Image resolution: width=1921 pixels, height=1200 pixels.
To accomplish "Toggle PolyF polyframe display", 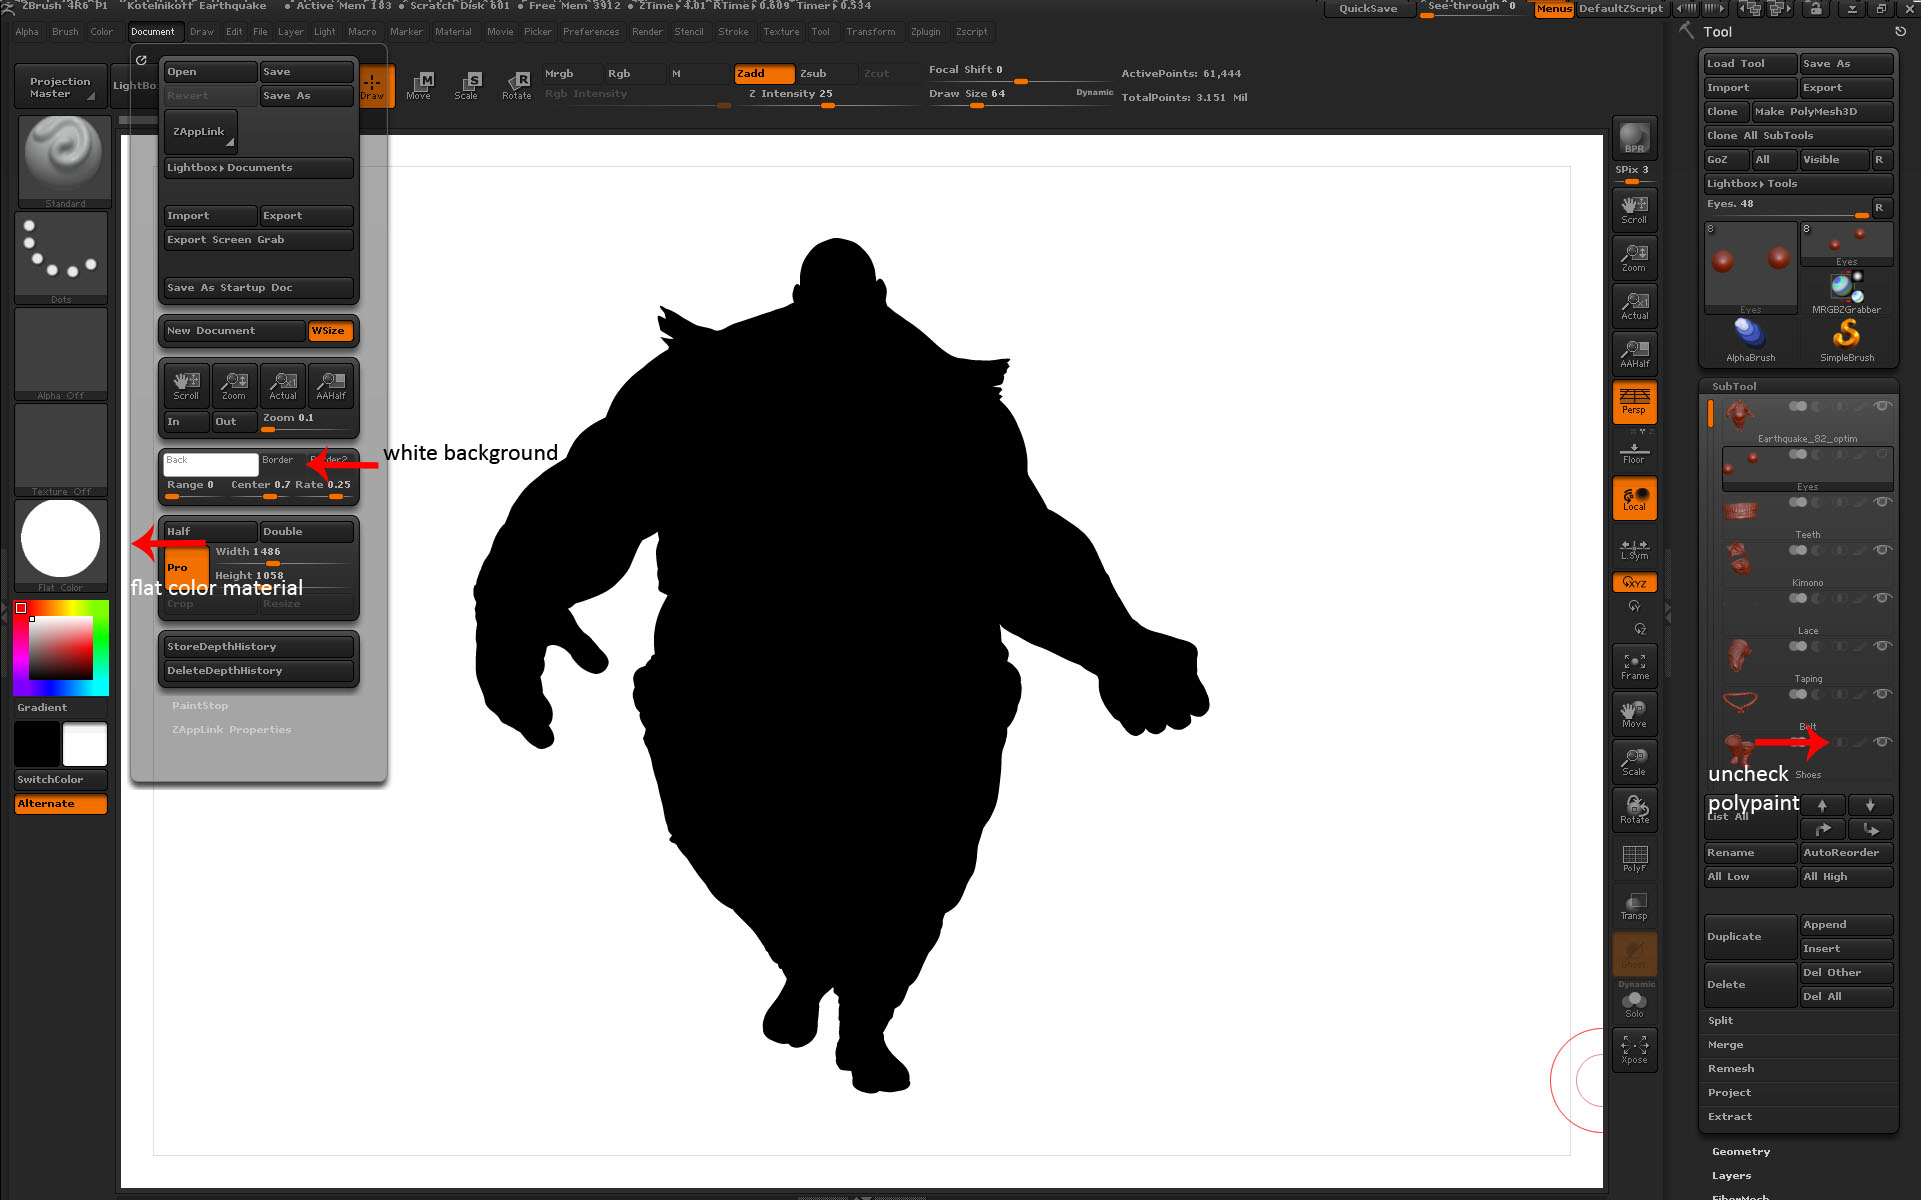I will (x=1634, y=858).
